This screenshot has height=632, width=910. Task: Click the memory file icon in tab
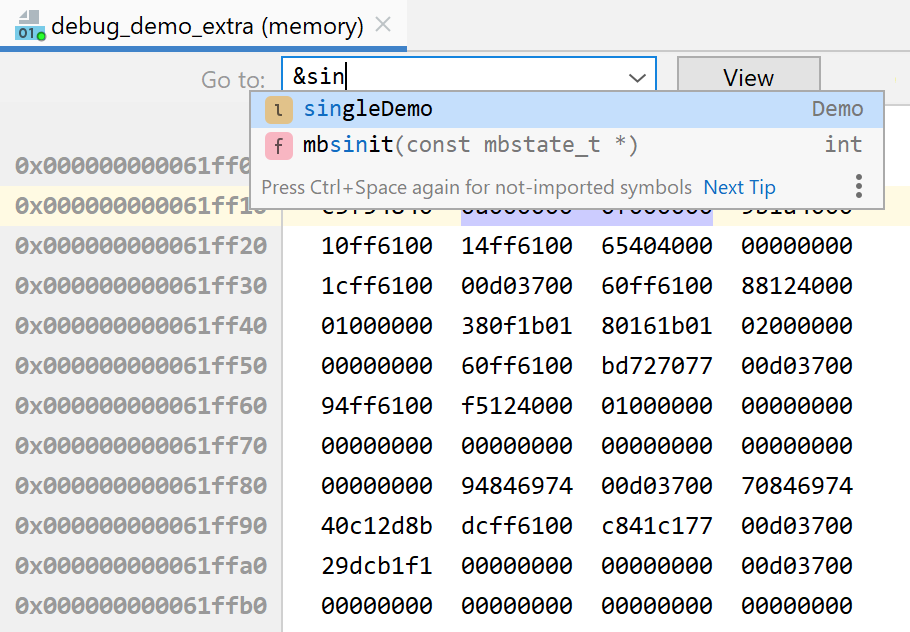pos(29,26)
